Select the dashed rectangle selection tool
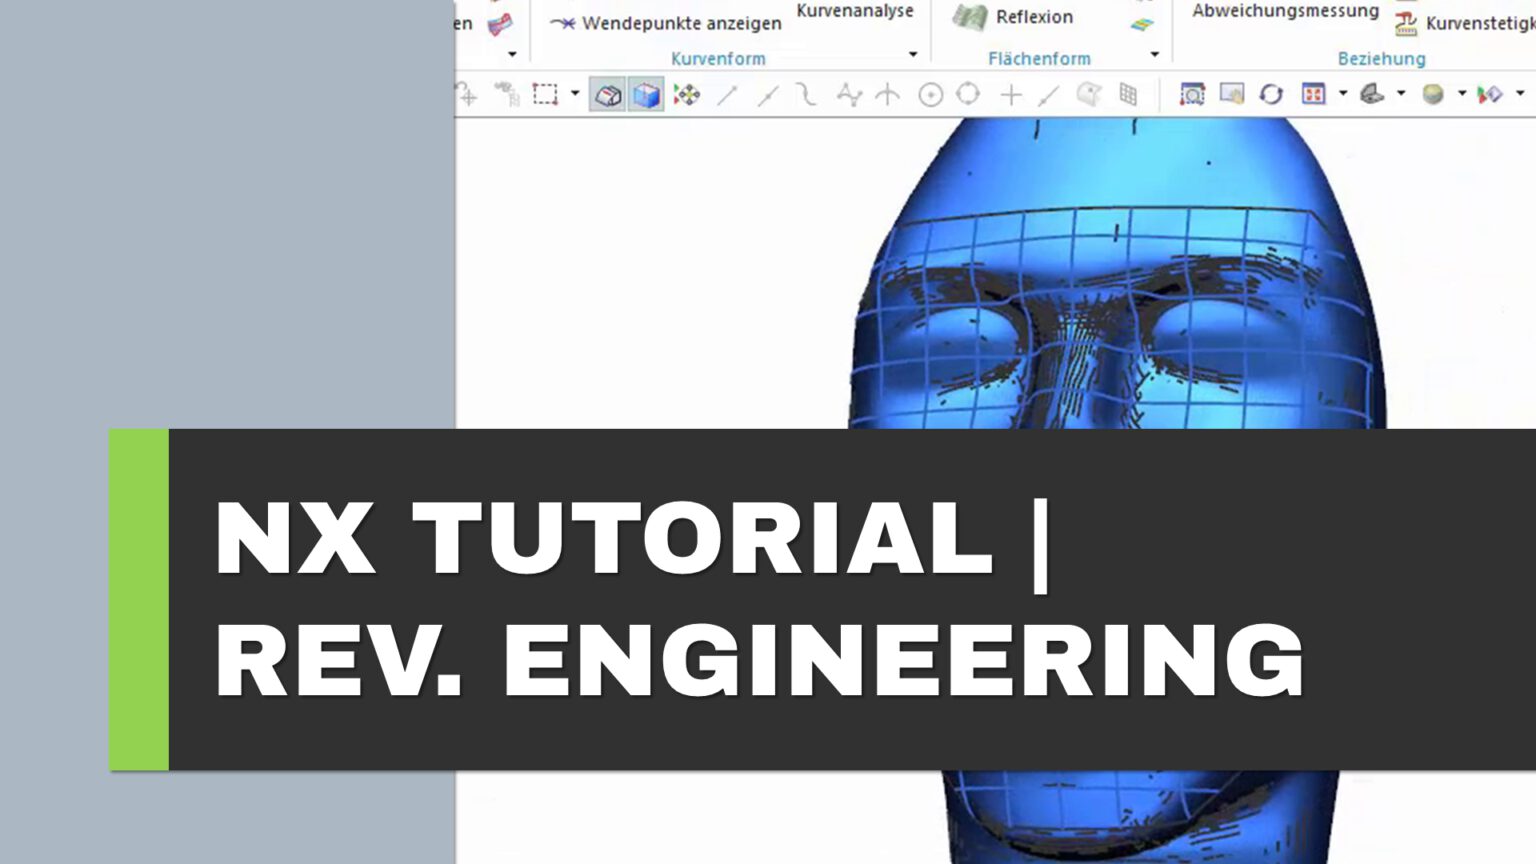 [545, 94]
